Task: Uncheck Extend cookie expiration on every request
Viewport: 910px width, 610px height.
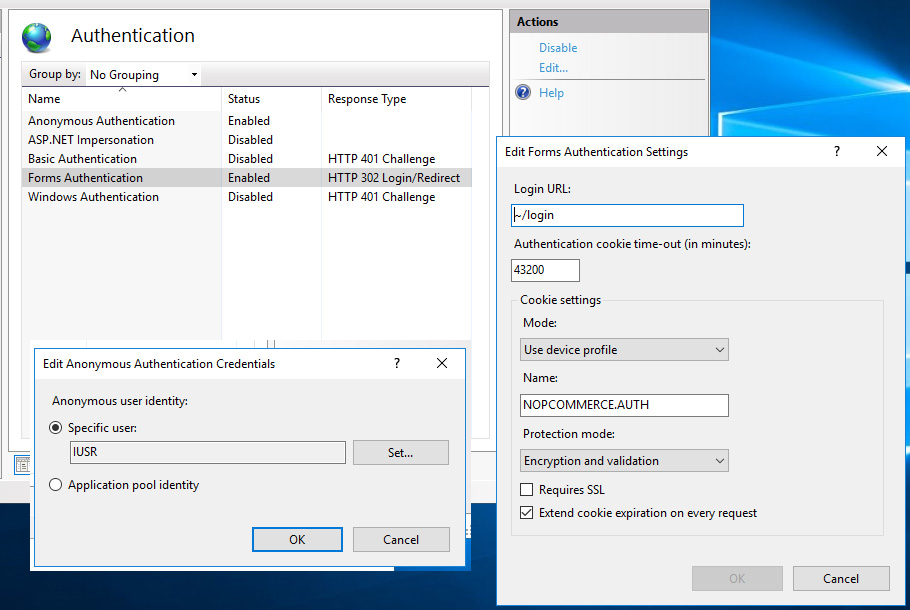Action: [x=527, y=513]
